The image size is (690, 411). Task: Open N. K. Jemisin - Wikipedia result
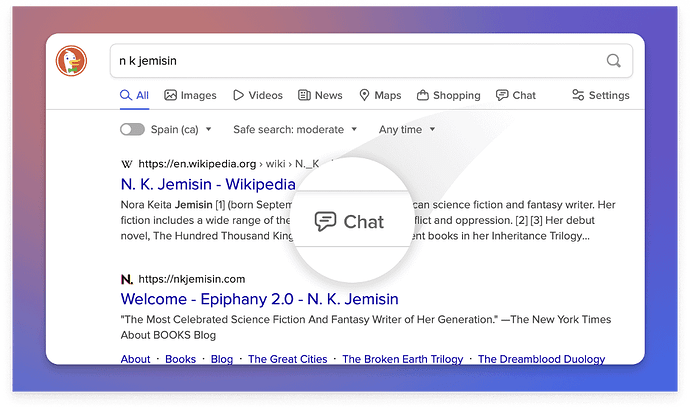click(208, 184)
